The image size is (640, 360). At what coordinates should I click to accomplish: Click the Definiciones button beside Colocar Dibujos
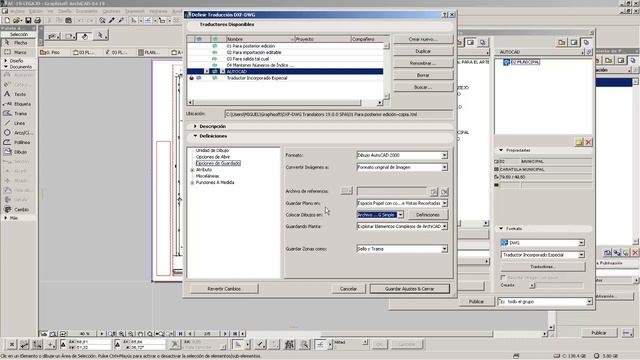tap(427, 215)
